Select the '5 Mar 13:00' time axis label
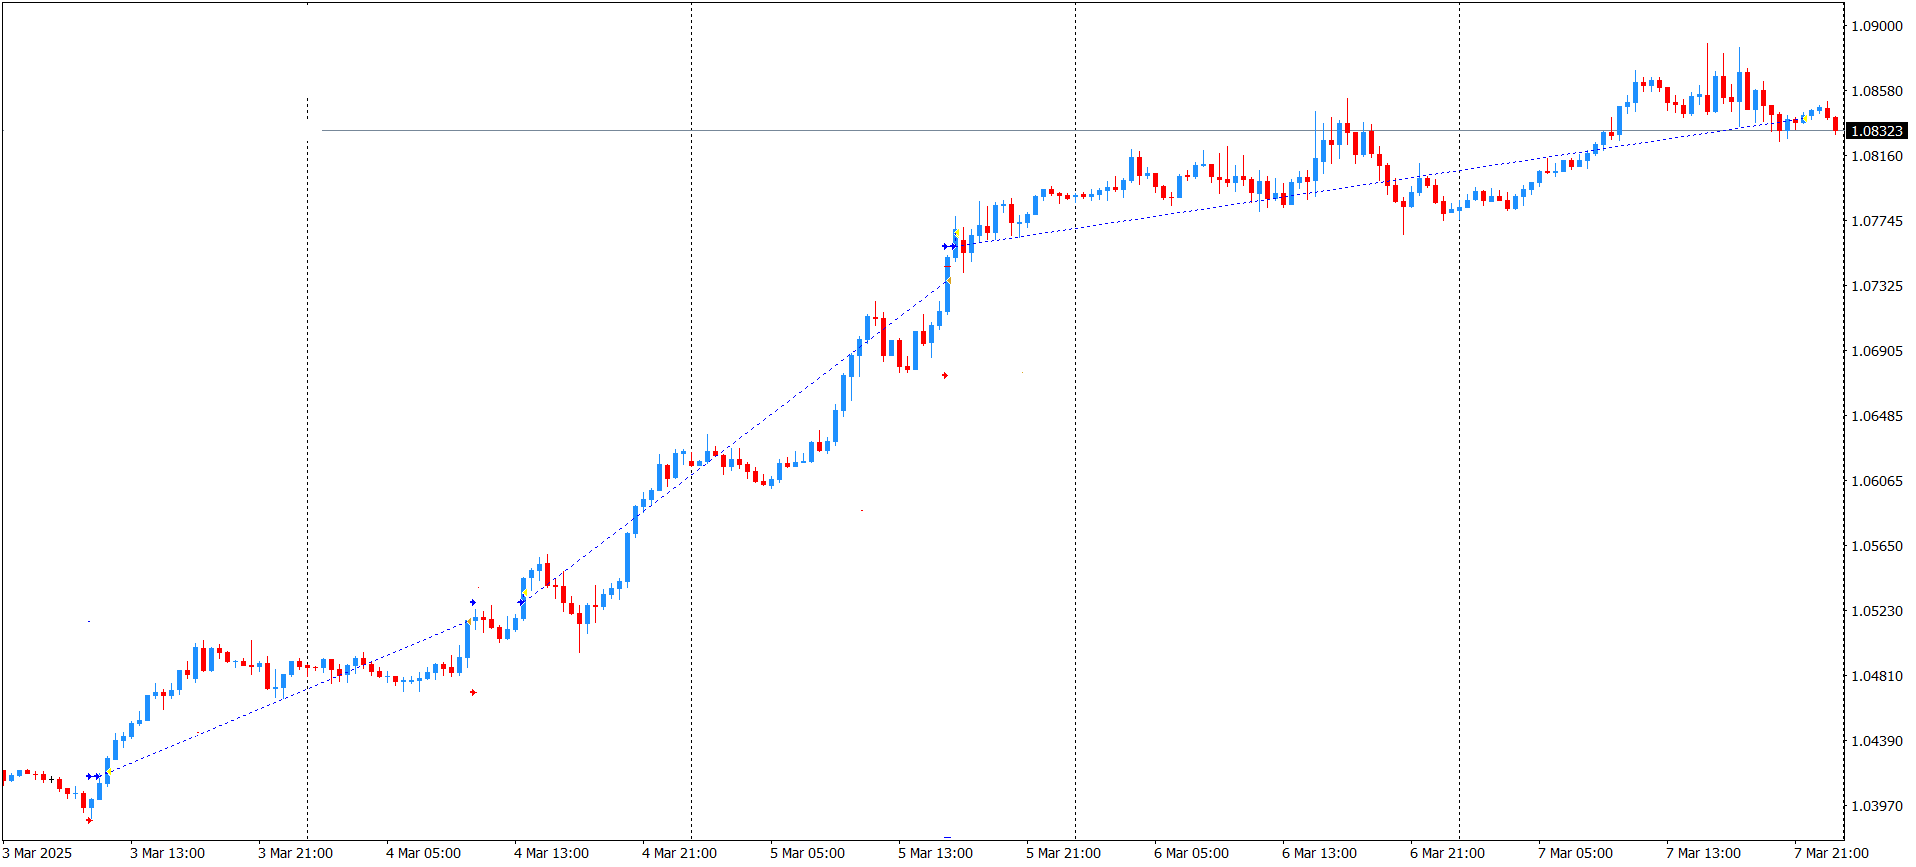The image size is (1916, 867). tap(935, 853)
